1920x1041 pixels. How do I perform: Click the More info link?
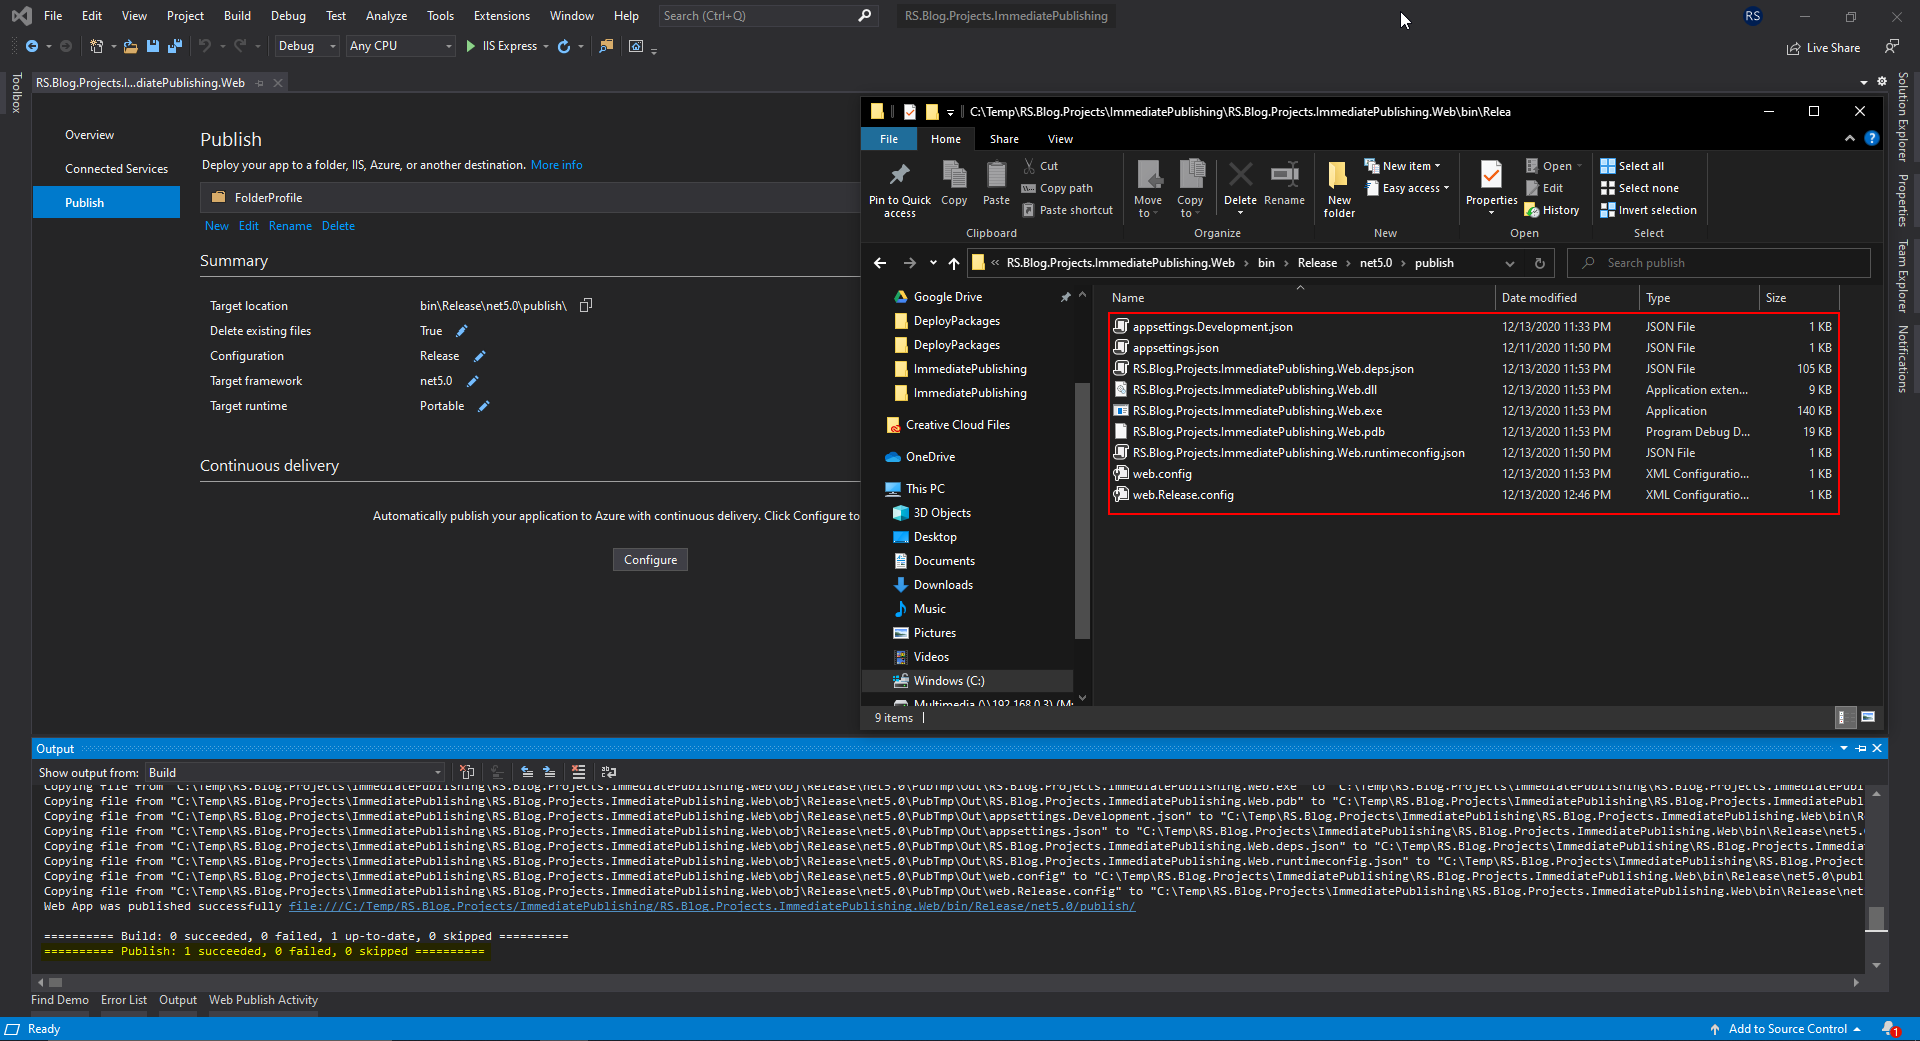[556, 165]
